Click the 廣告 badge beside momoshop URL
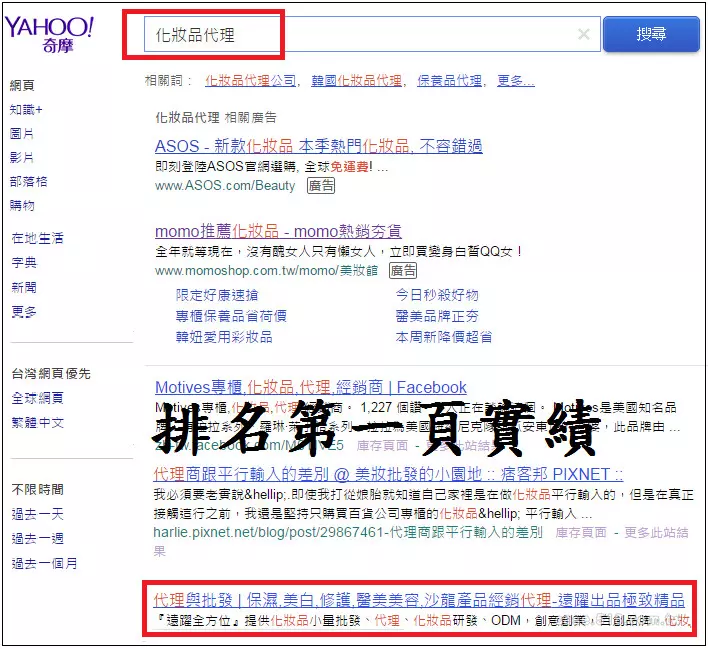 click(x=403, y=271)
